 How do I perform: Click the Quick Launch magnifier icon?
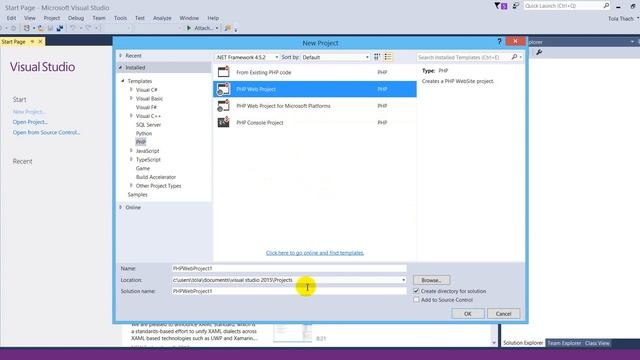point(606,6)
